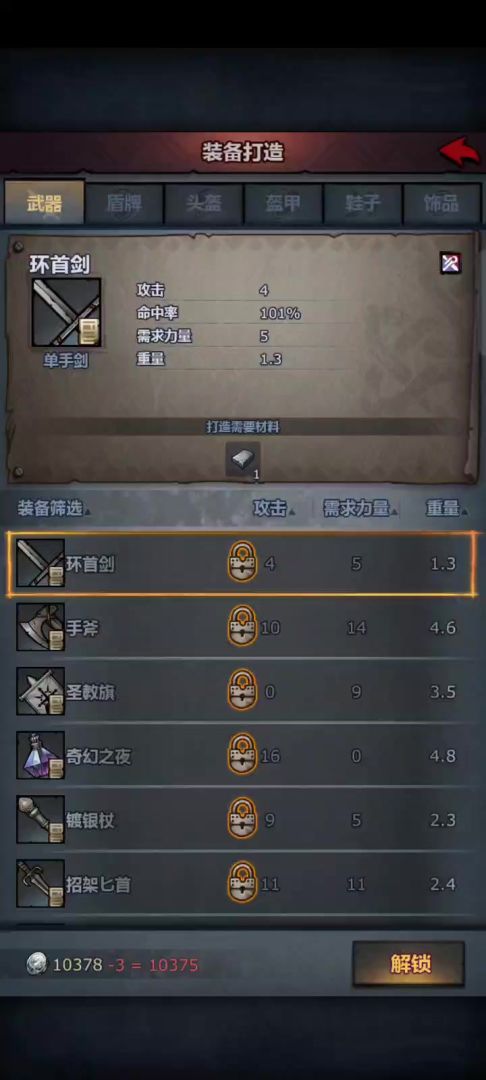Open the crossed tools icon in detail panel
The image size is (486, 1080).
(x=451, y=262)
